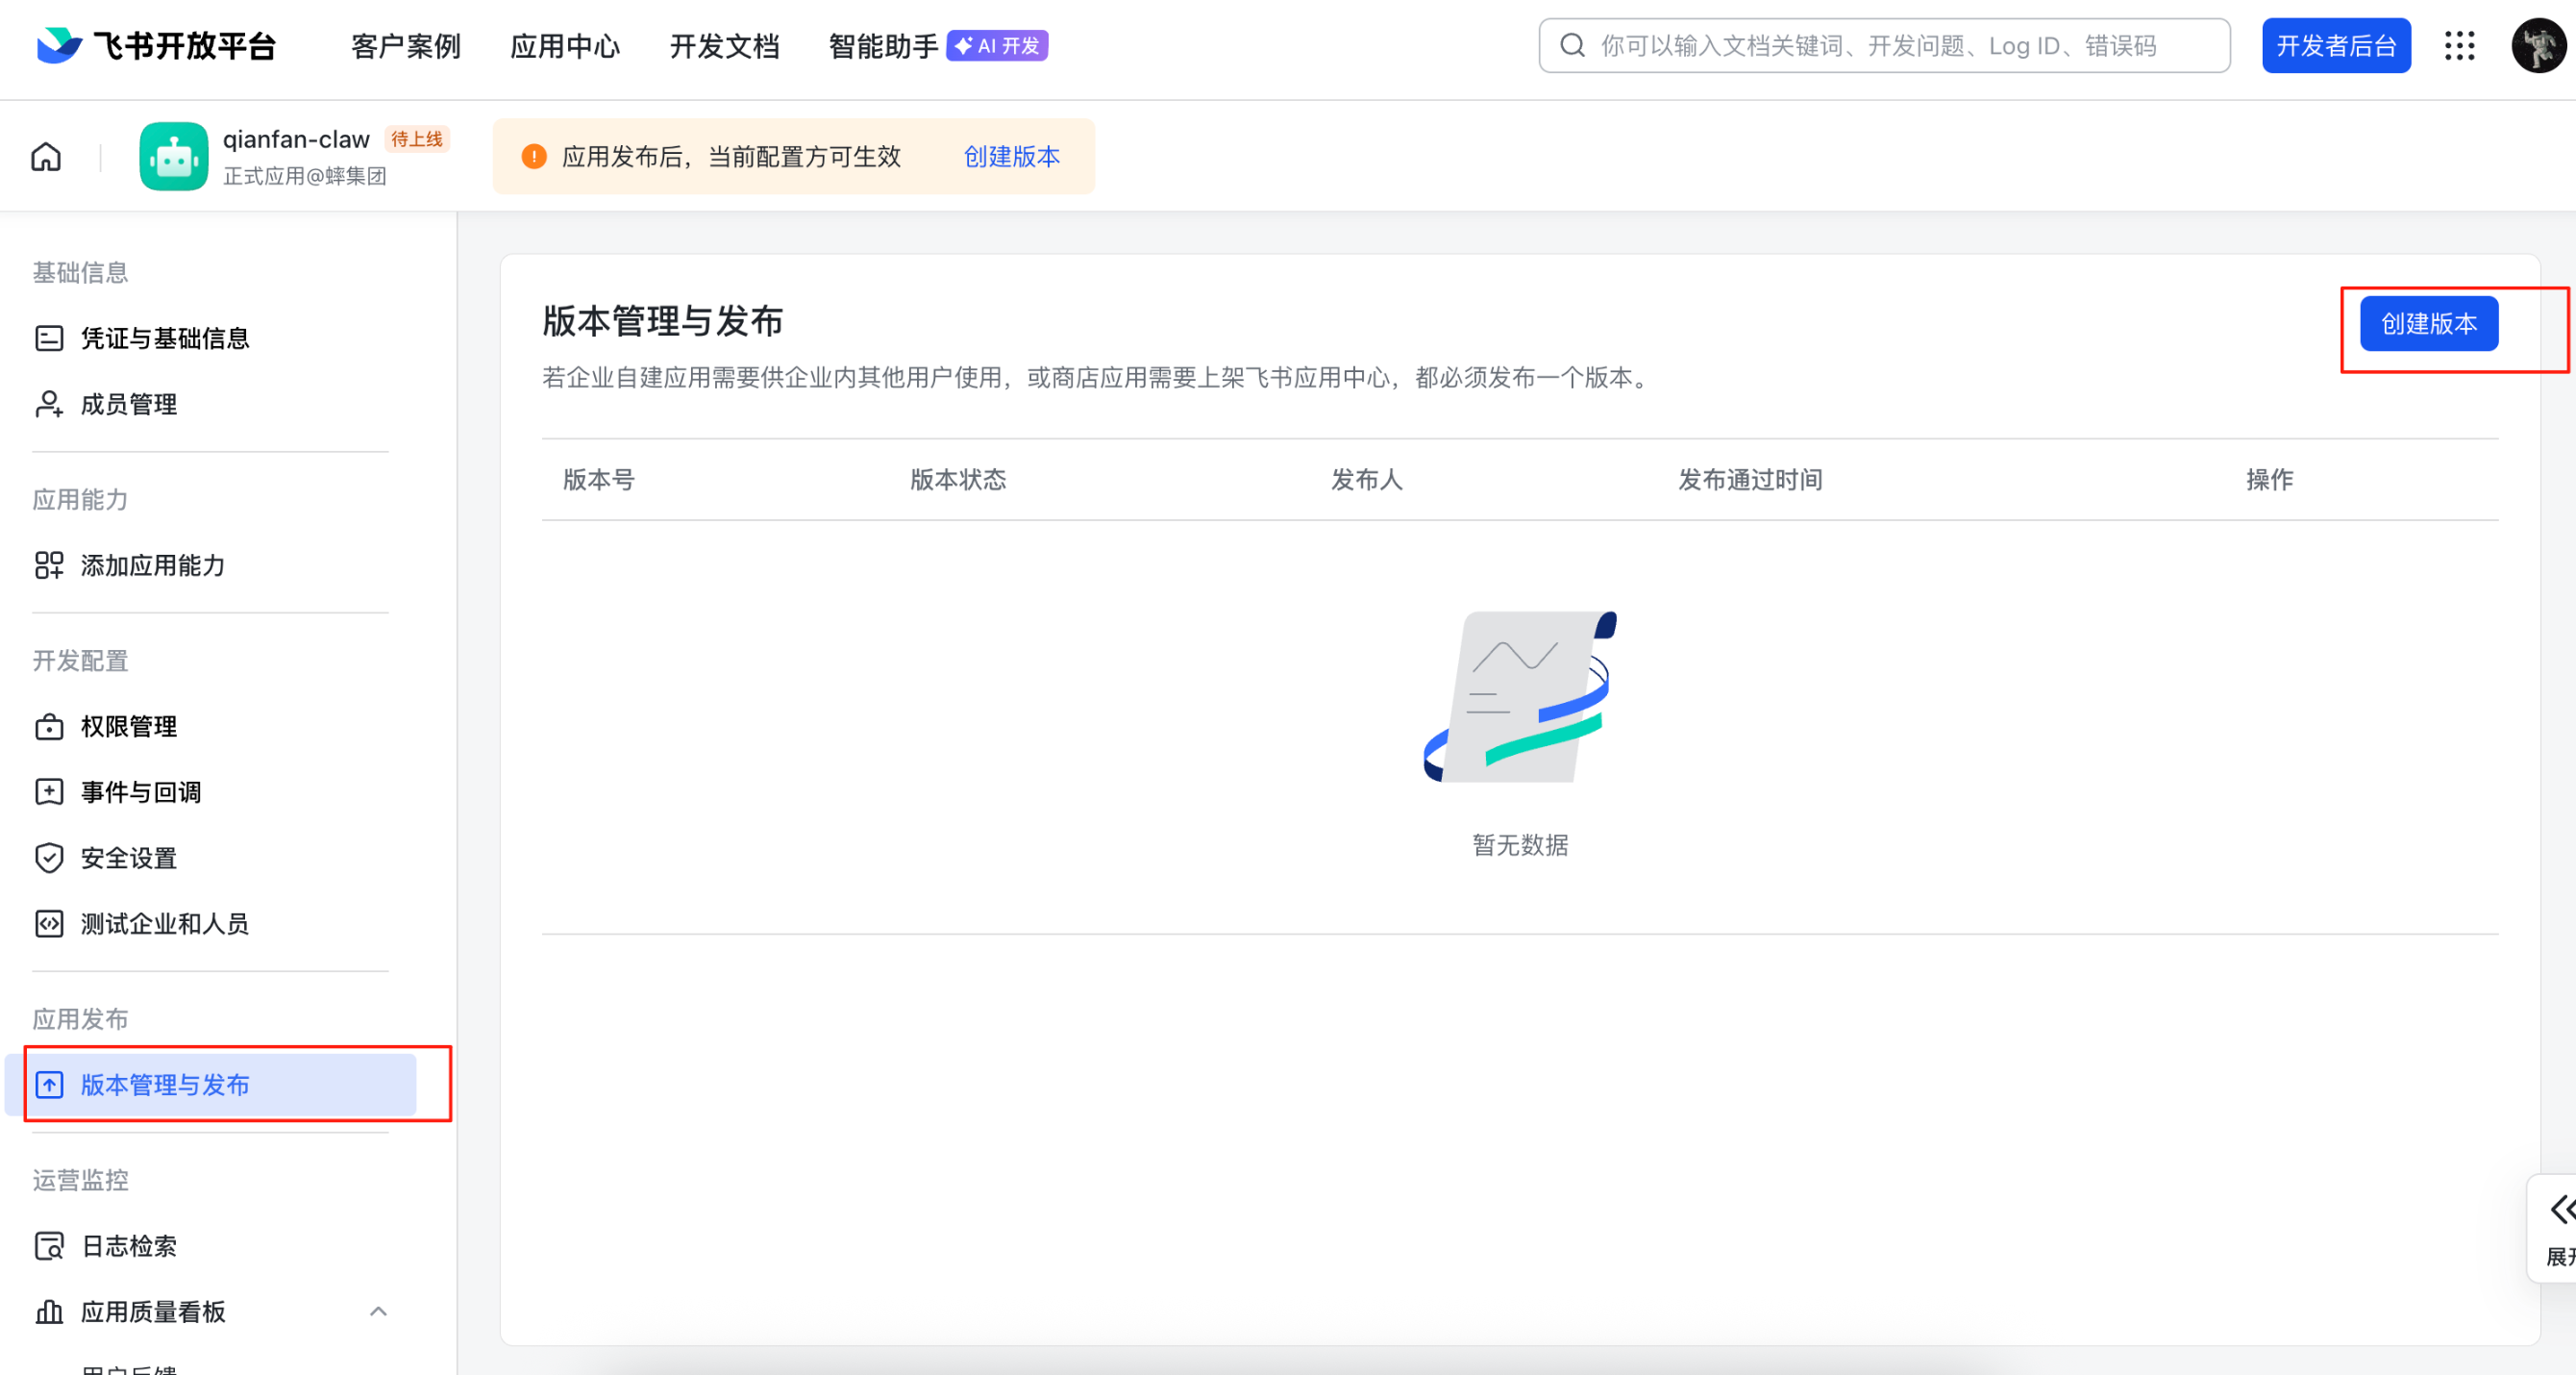This screenshot has width=2576, height=1375.
Task: Click the user avatar at top right
Action: 2538,46
